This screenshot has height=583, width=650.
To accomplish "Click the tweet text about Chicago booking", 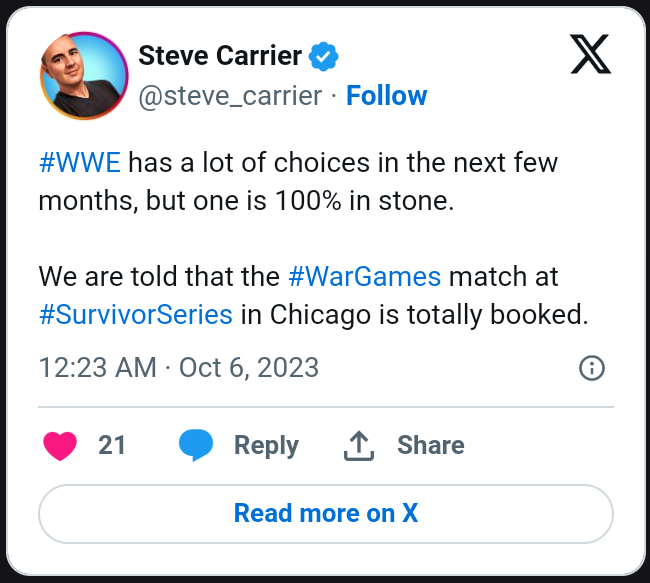I will [x=313, y=296].
